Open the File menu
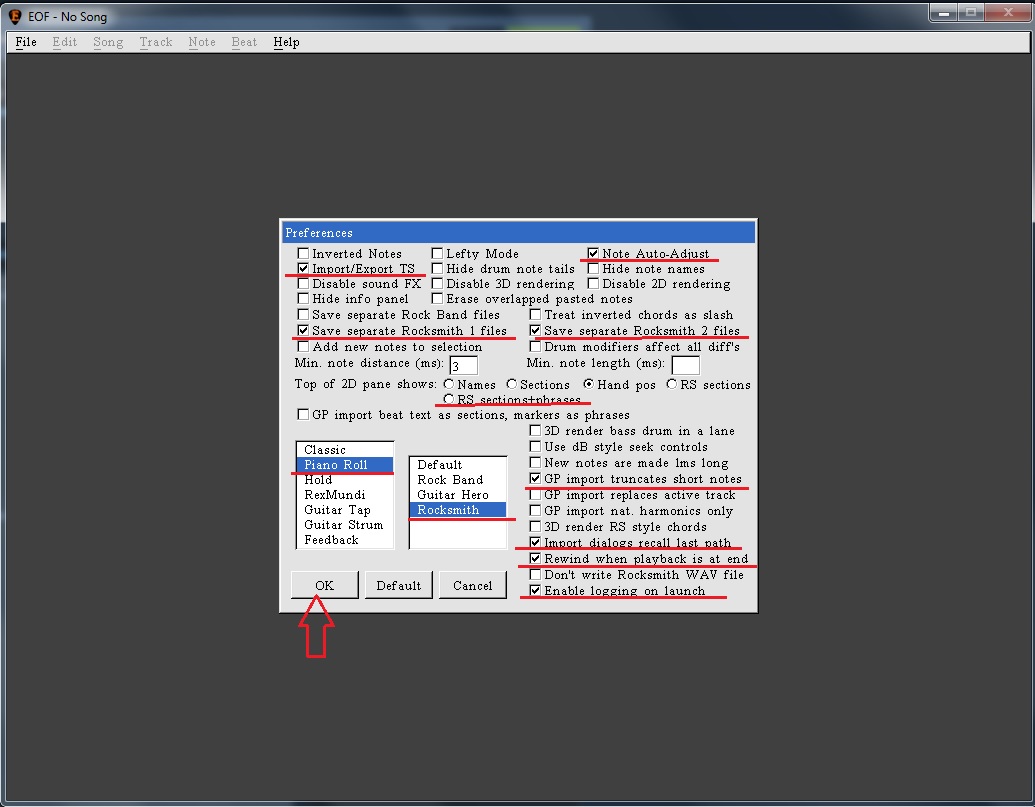 pos(26,42)
